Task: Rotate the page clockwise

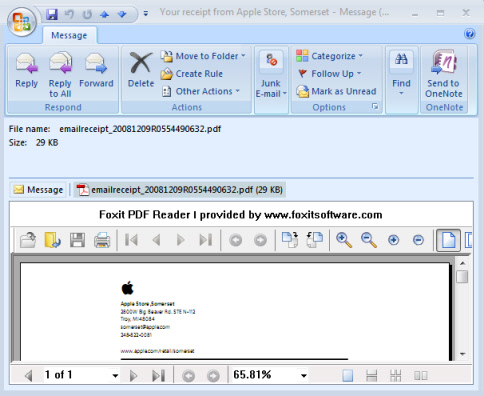Action: tap(290, 240)
